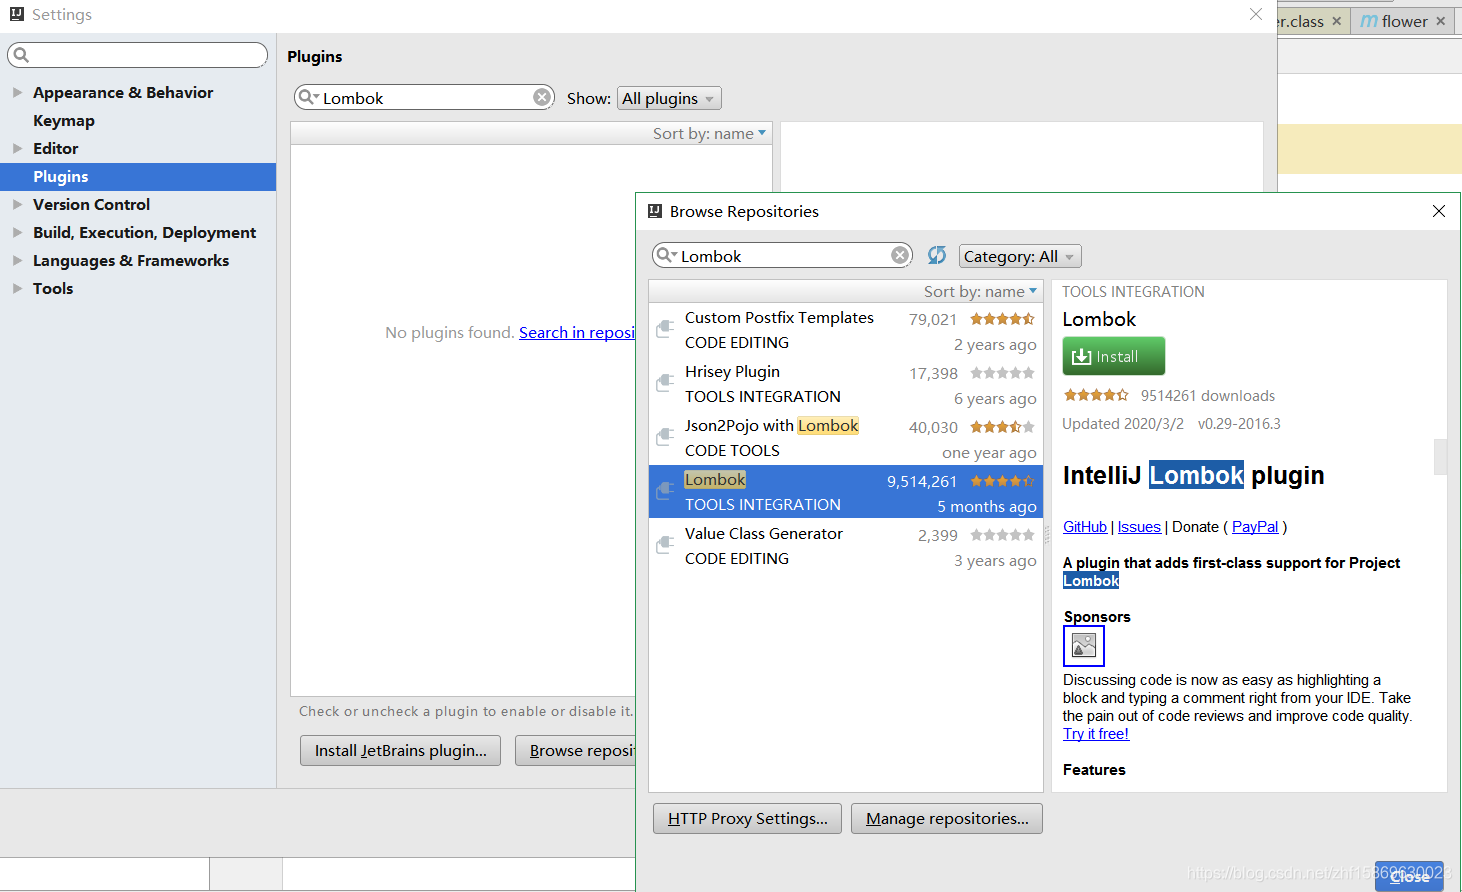Image resolution: width=1462 pixels, height=892 pixels.
Task: Open HTTP Proxy Settings
Action: pyautogui.click(x=747, y=818)
